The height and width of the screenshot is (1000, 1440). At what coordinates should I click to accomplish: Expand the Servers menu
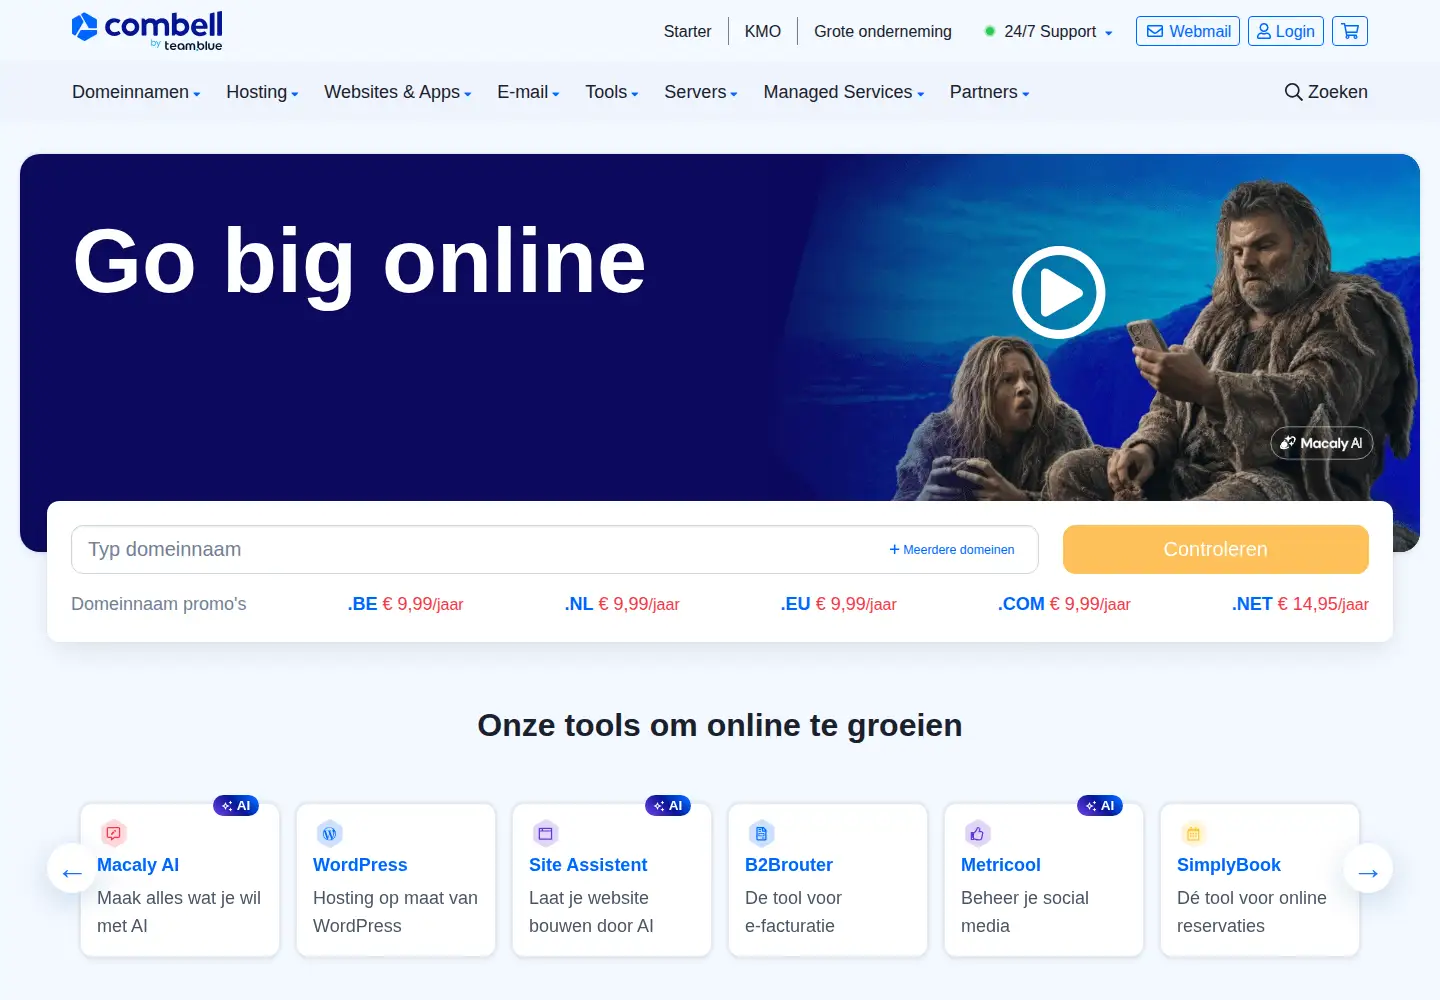tap(701, 92)
